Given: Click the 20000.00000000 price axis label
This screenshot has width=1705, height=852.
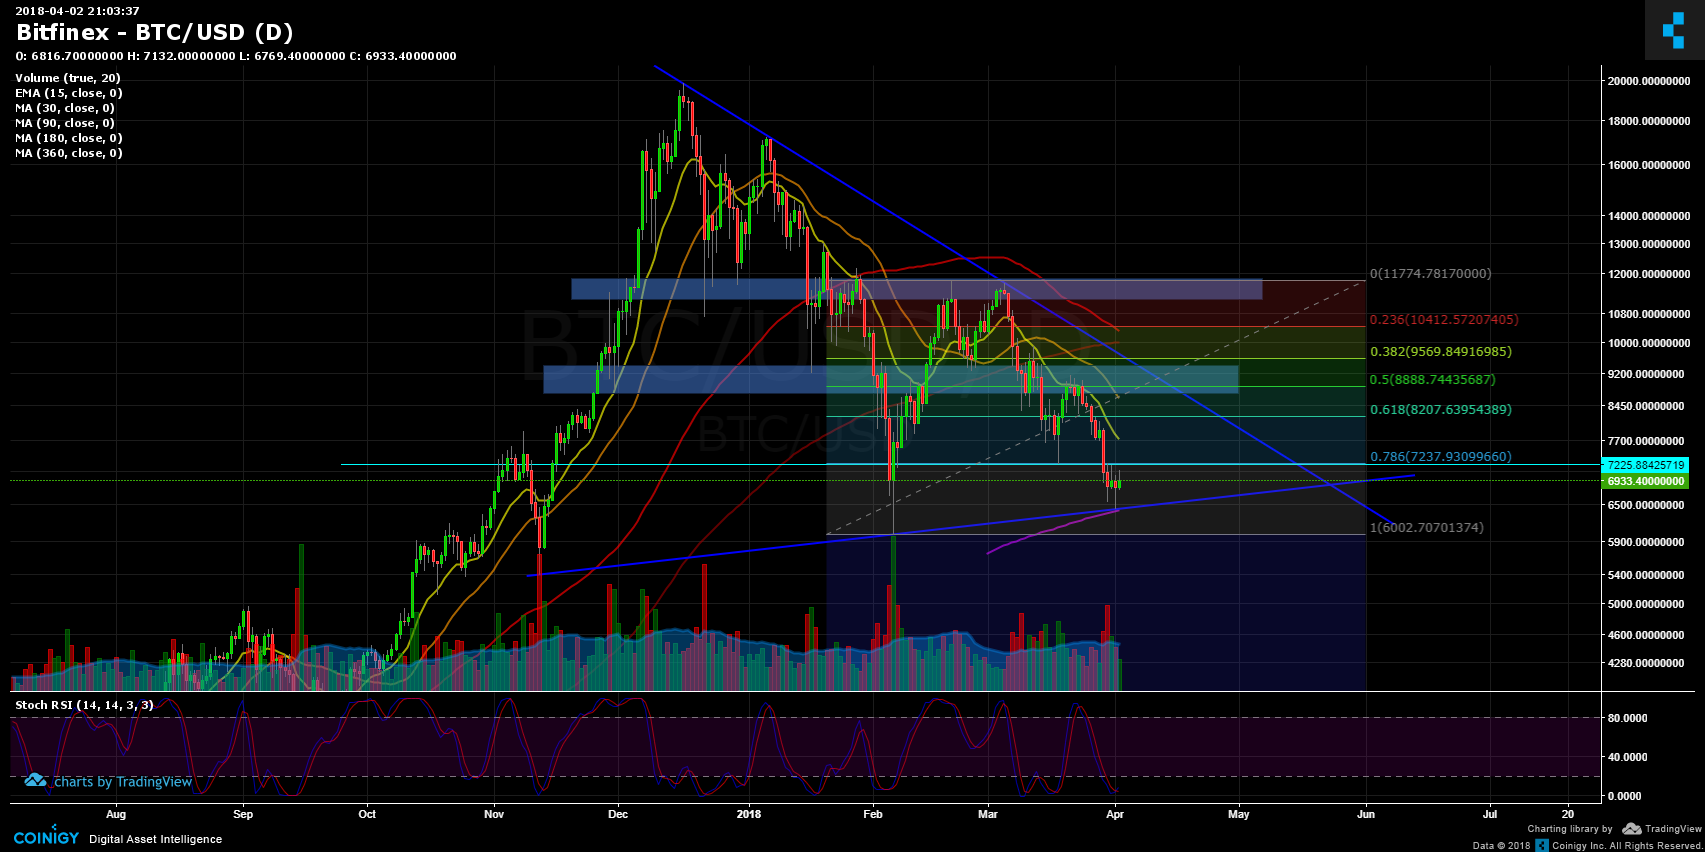Looking at the screenshot, I should [1649, 81].
